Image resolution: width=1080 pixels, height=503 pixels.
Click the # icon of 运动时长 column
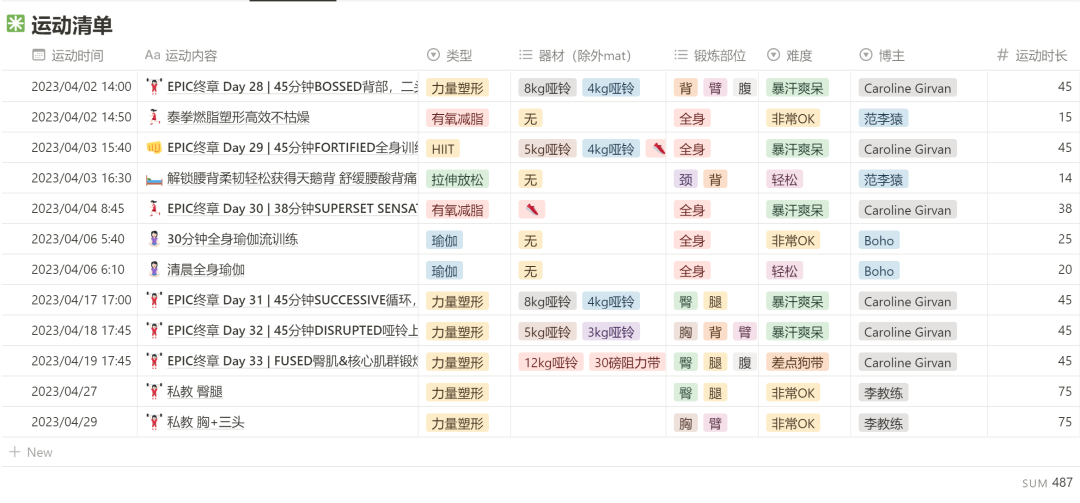1002,55
